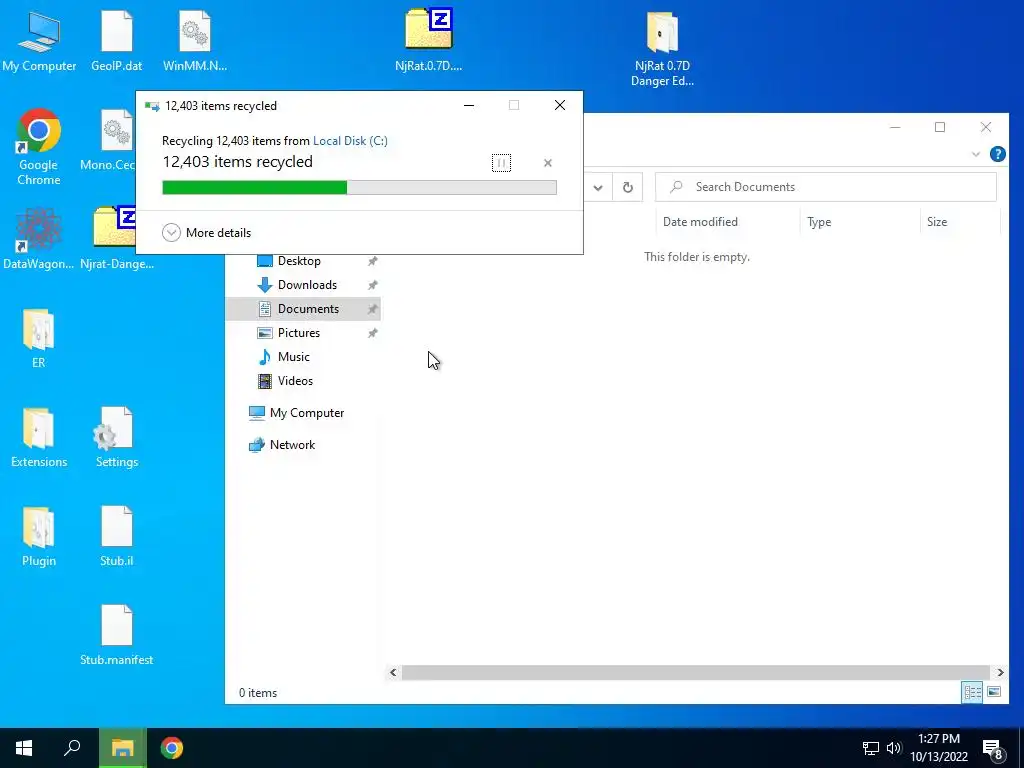Open DataWagon shortcut on desktop
1024x768 pixels.
coord(39,238)
